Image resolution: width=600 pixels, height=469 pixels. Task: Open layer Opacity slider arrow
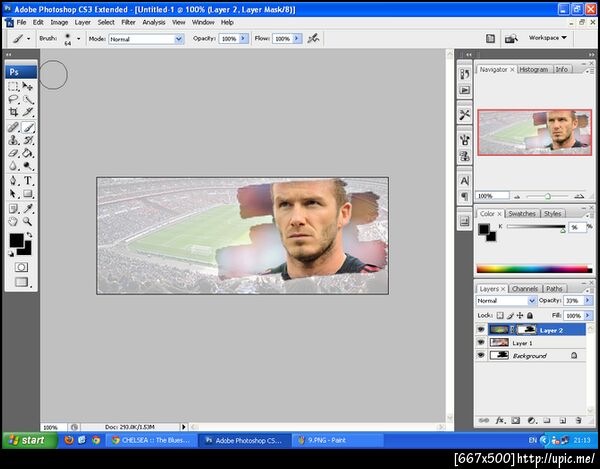point(588,301)
